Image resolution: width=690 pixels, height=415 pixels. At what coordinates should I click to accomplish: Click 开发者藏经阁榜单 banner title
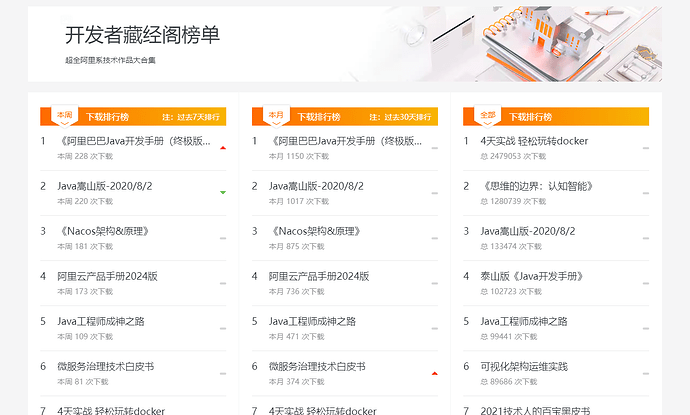coord(143,35)
